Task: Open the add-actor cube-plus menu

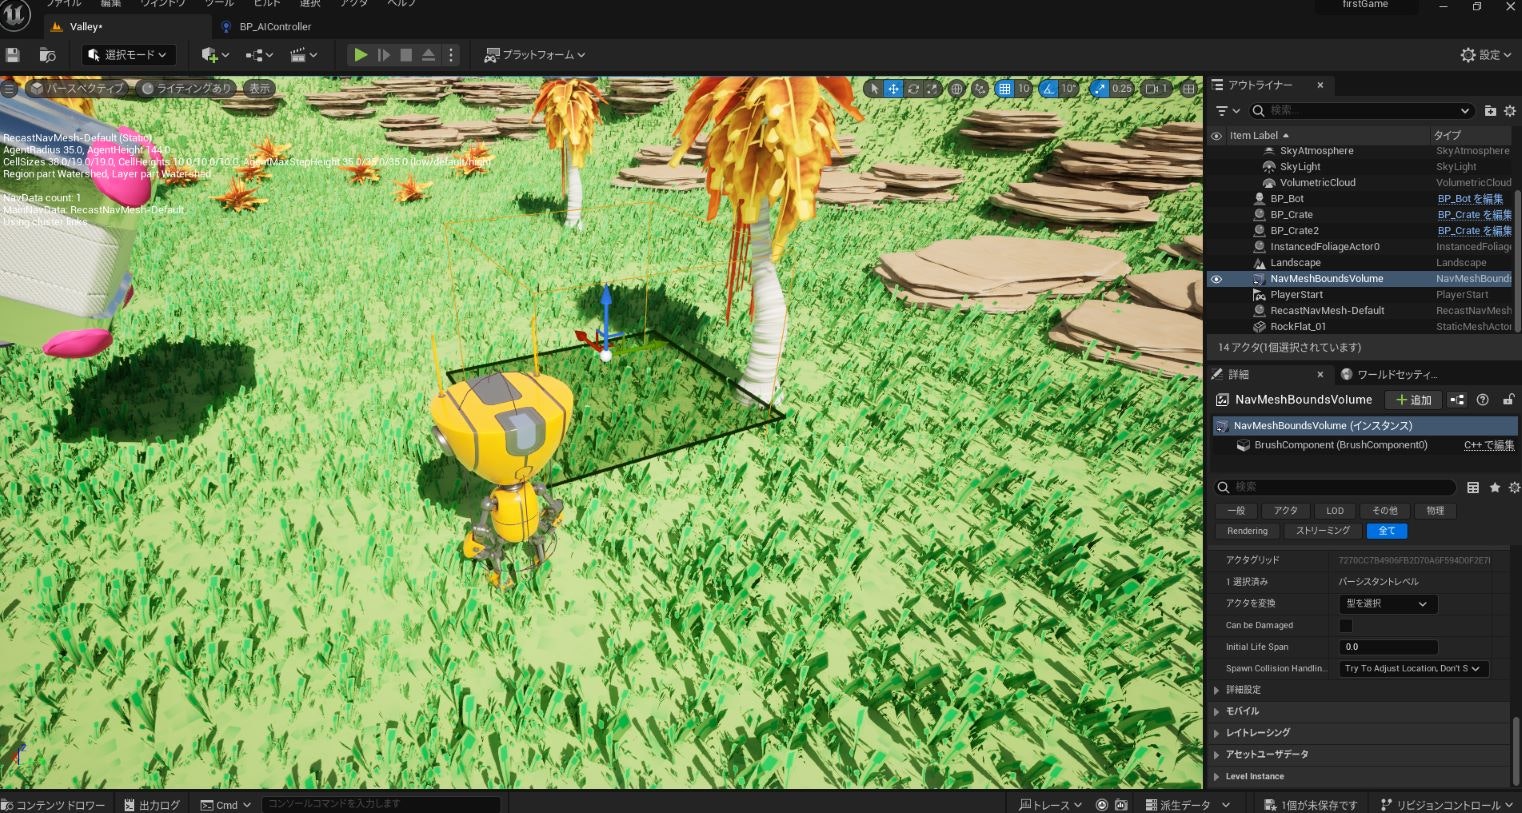Action: click(x=214, y=55)
